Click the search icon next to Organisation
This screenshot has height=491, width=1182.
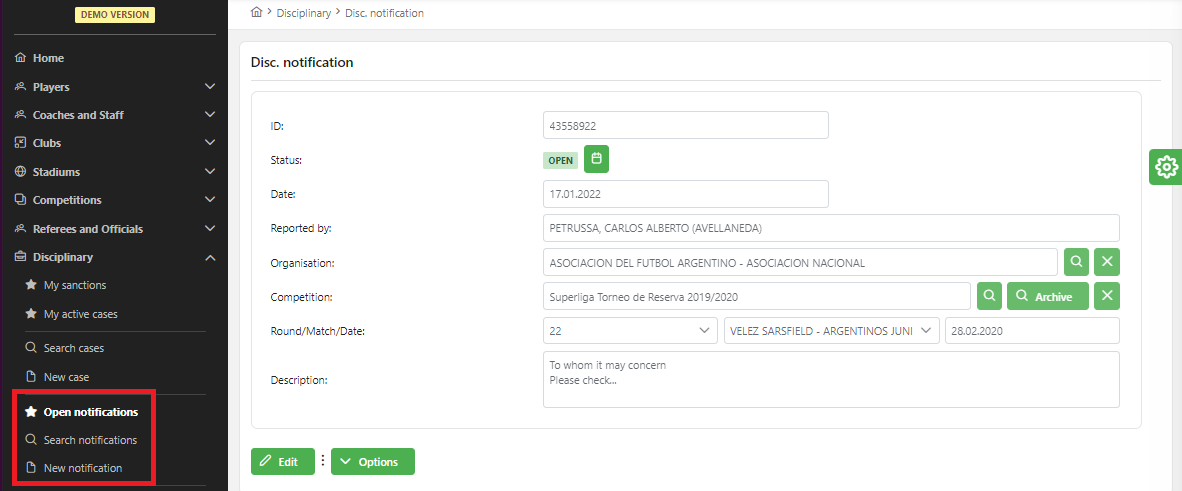1076,262
